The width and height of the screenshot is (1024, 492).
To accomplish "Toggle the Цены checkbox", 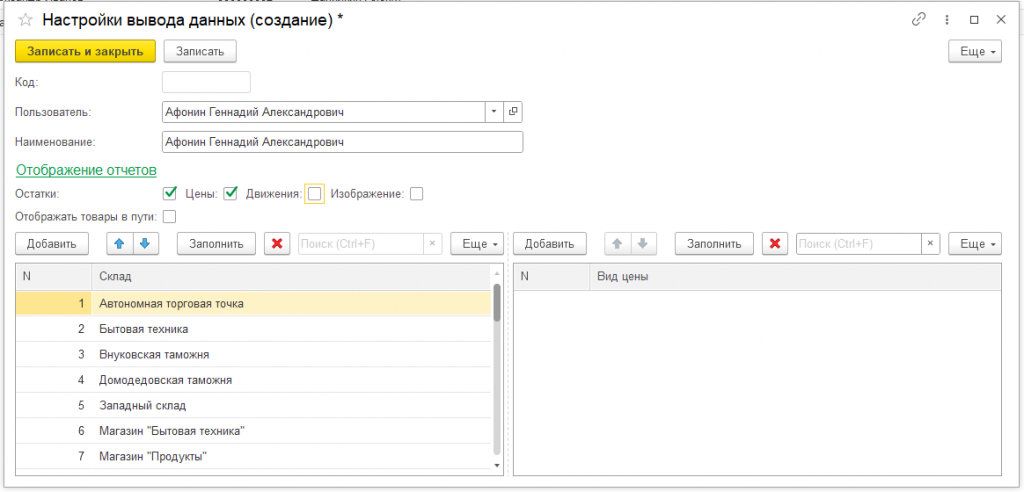I will [230, 193].
